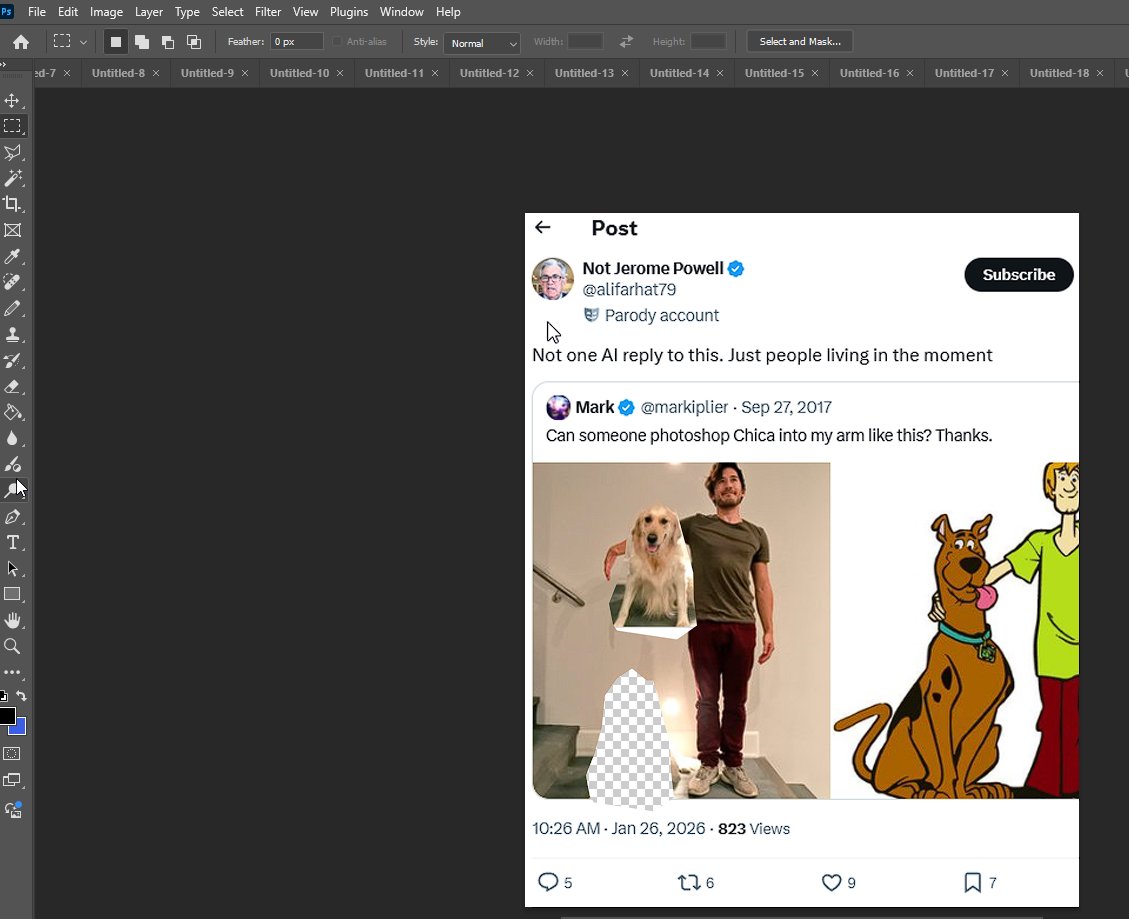Toggle Quick Mask mode
This screenshot has height=919, width=1129.
point(12,754)
